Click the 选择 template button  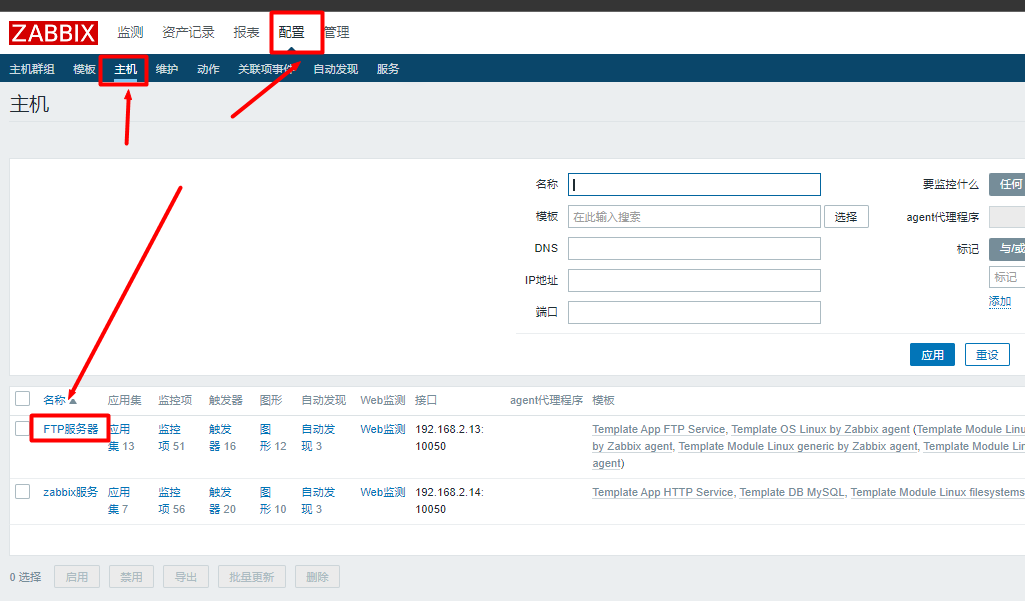coord(846,216)
